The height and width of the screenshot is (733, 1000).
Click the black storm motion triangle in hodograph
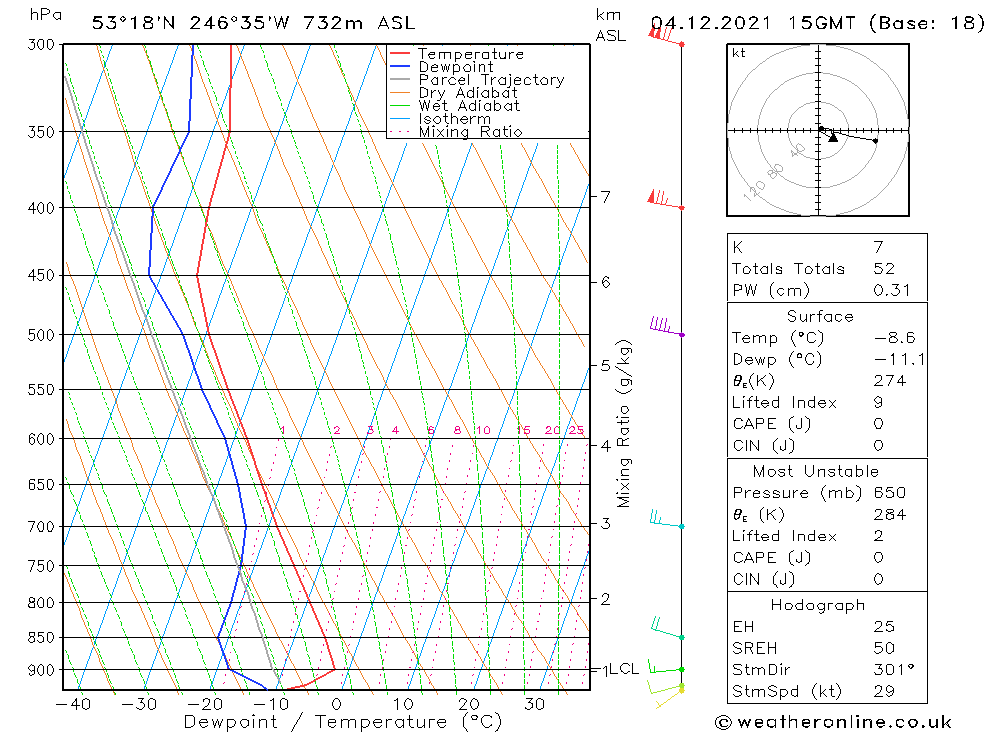click(833, 138)
